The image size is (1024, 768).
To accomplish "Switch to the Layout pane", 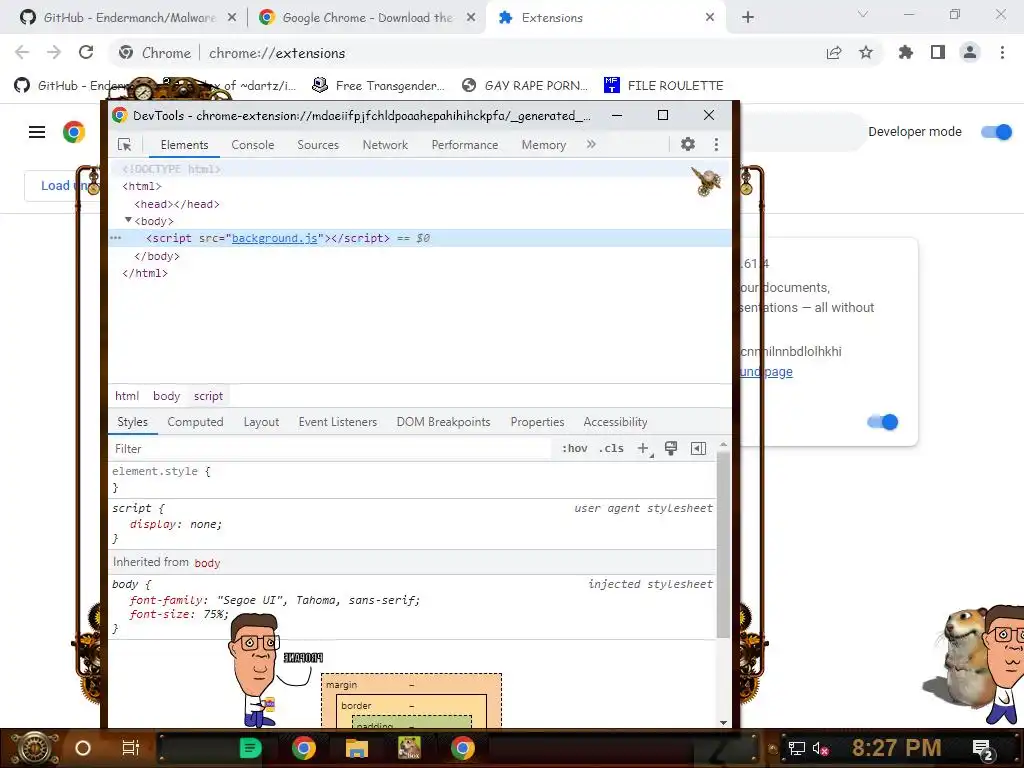I will click(x=261, y=422).
